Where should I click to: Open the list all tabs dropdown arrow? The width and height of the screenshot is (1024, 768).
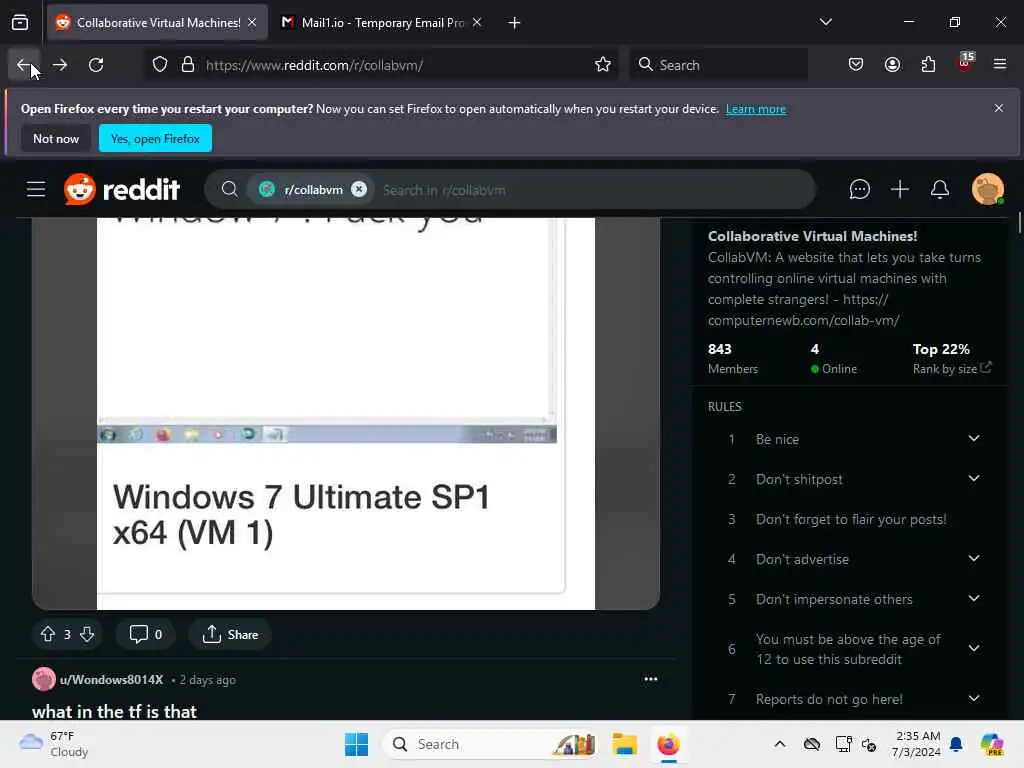tap(825, 22)
